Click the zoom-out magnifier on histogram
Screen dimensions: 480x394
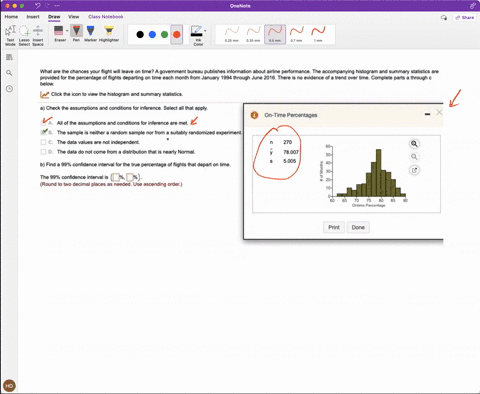tap(414, 157)
